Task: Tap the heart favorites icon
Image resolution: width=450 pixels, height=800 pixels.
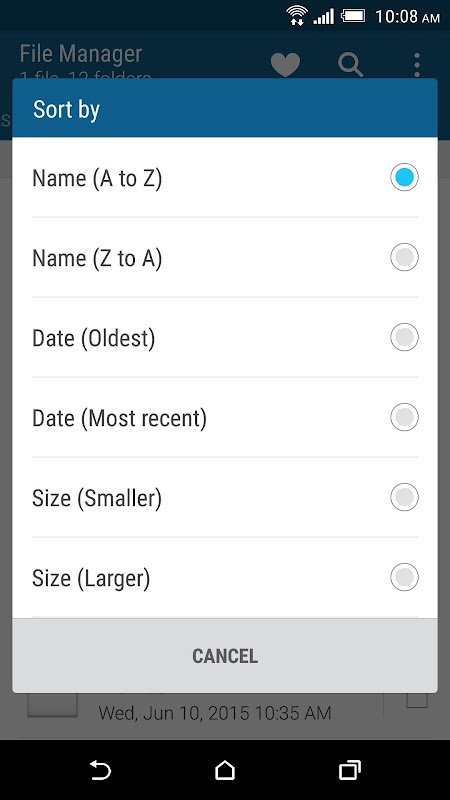Action: (x=285, y=65)
